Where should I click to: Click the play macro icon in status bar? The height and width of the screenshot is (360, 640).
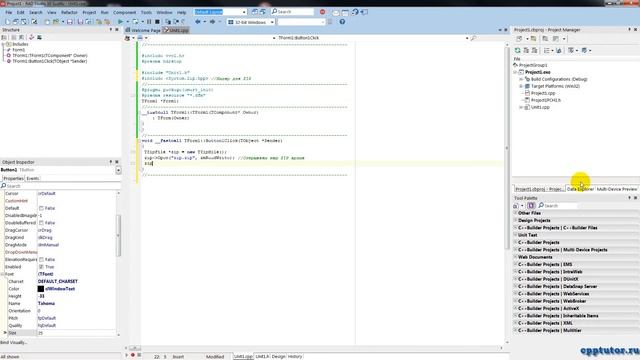click(127, 355)
